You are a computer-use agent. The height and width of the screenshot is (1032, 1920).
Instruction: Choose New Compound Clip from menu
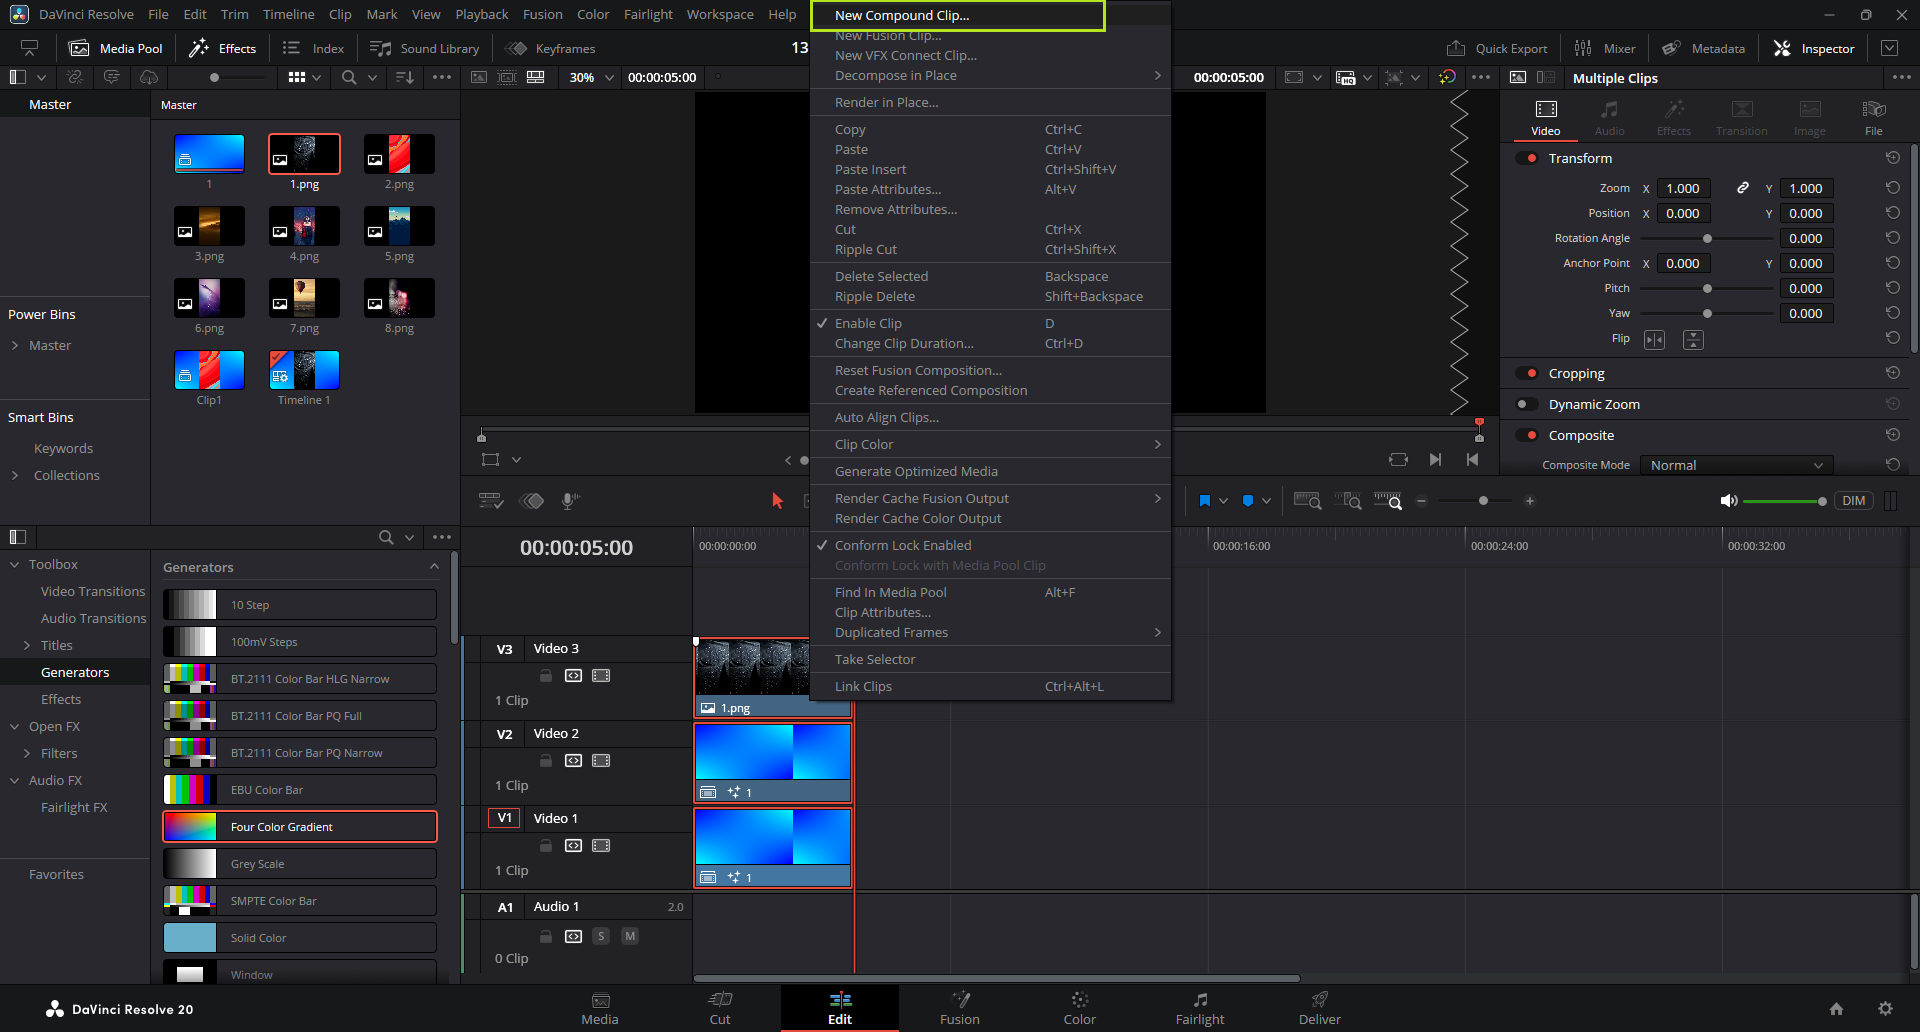[902, 15]
